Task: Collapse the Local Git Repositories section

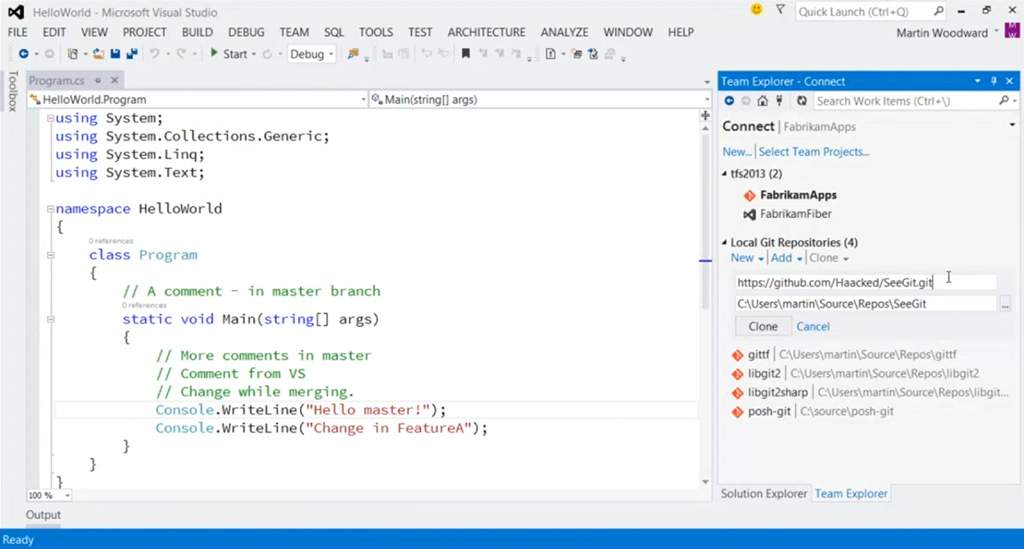Action: tap(724, 242)
